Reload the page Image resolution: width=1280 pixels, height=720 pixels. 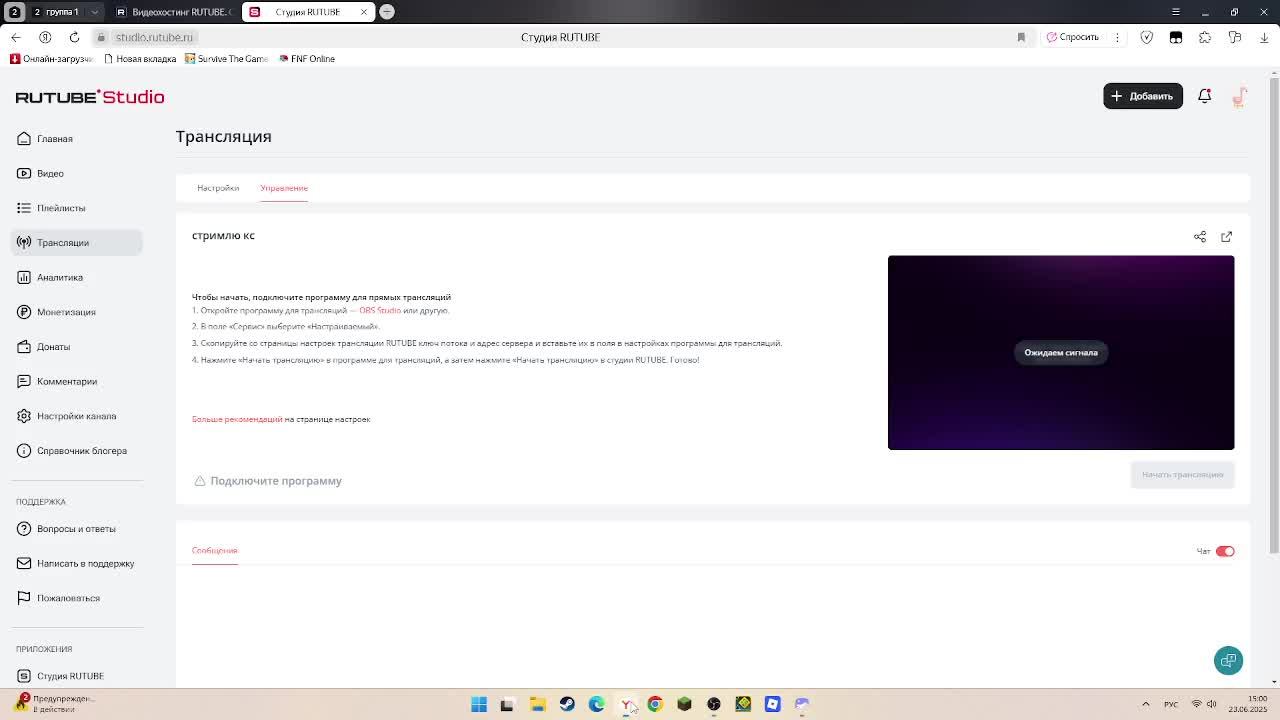(74, 37)
